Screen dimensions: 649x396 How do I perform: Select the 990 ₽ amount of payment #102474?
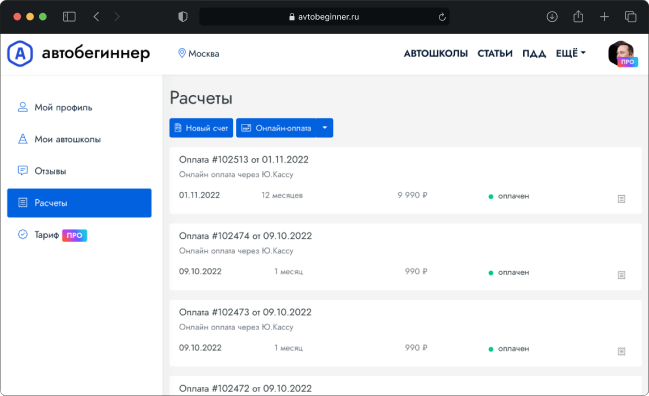point(416,271)
